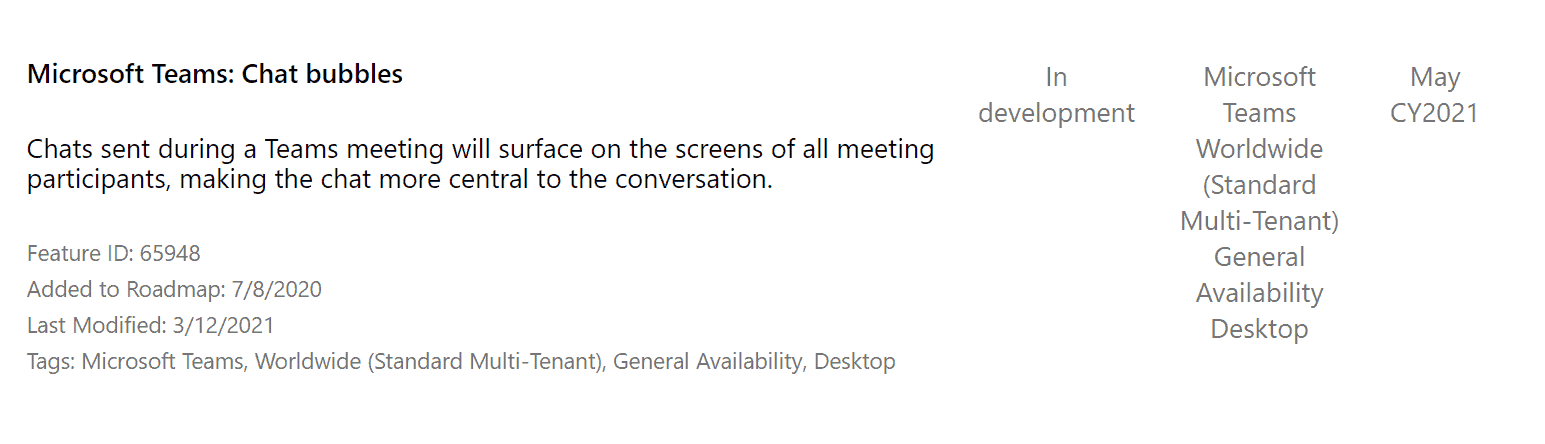
Task: Choose 'General Availability' in the Tags line
Action: click(x=708, y=362)
